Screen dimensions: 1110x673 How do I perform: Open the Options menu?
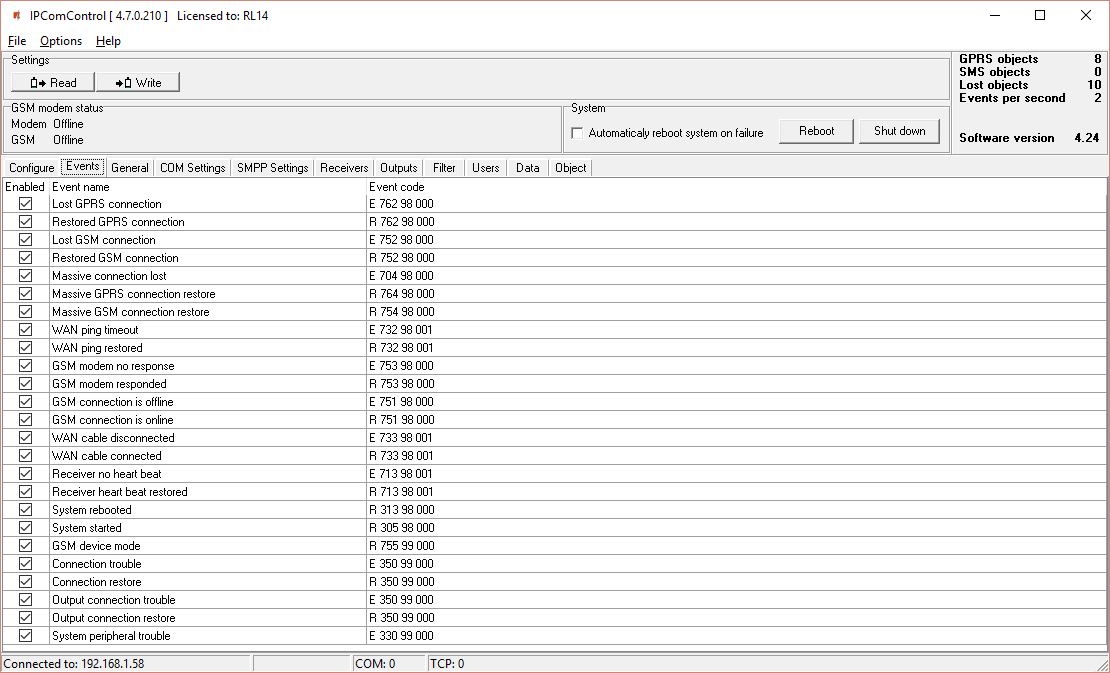[61, 41]
